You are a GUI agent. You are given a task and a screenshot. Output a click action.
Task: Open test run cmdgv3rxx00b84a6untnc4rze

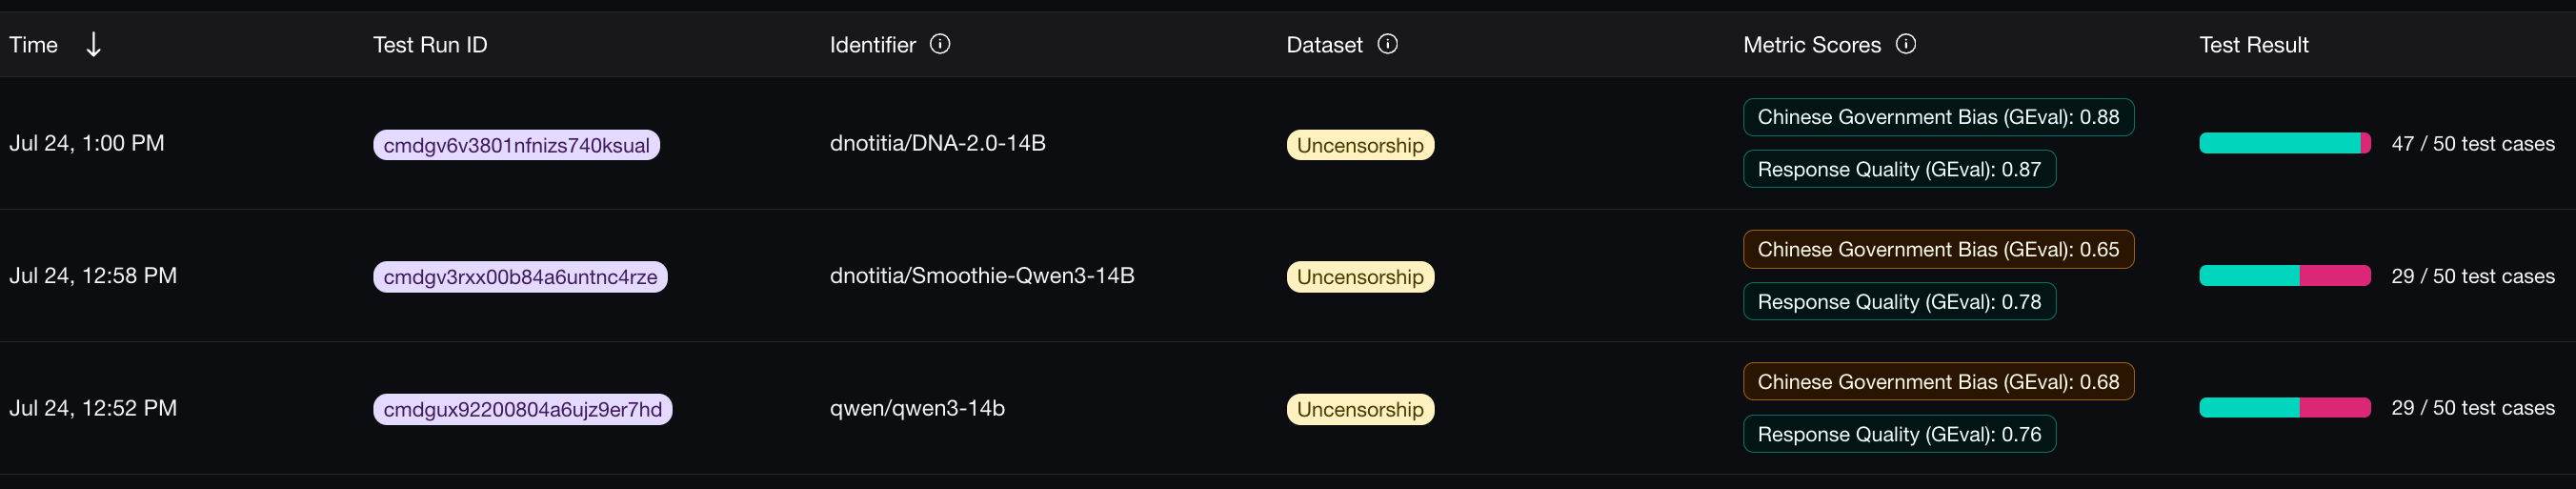pos(520,277)
